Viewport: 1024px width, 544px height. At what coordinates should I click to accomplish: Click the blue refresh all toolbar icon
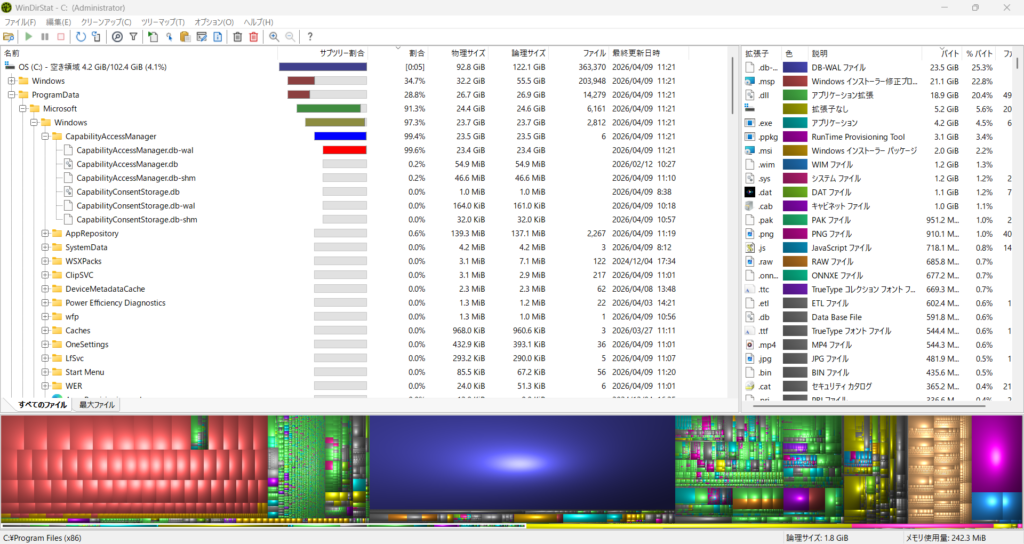80,37
